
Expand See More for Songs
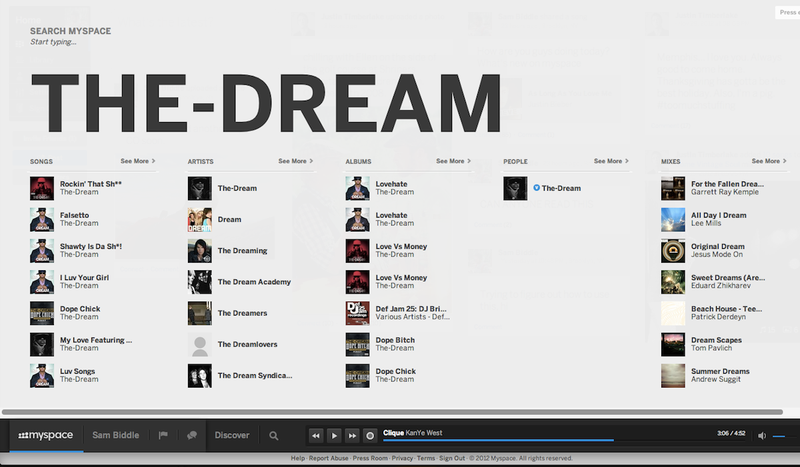138,161
